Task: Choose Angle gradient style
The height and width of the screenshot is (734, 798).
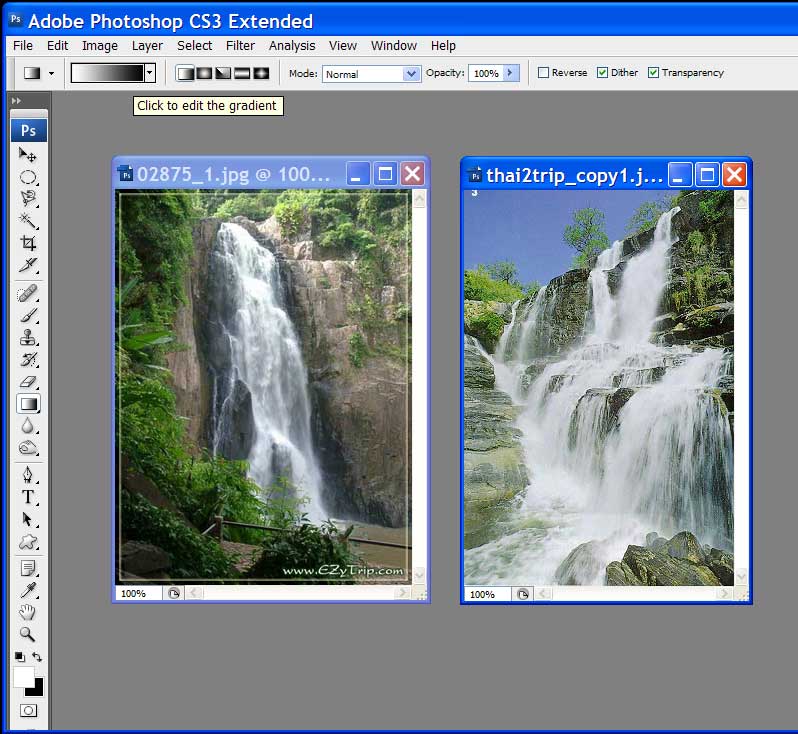Action: click(223, 73)
